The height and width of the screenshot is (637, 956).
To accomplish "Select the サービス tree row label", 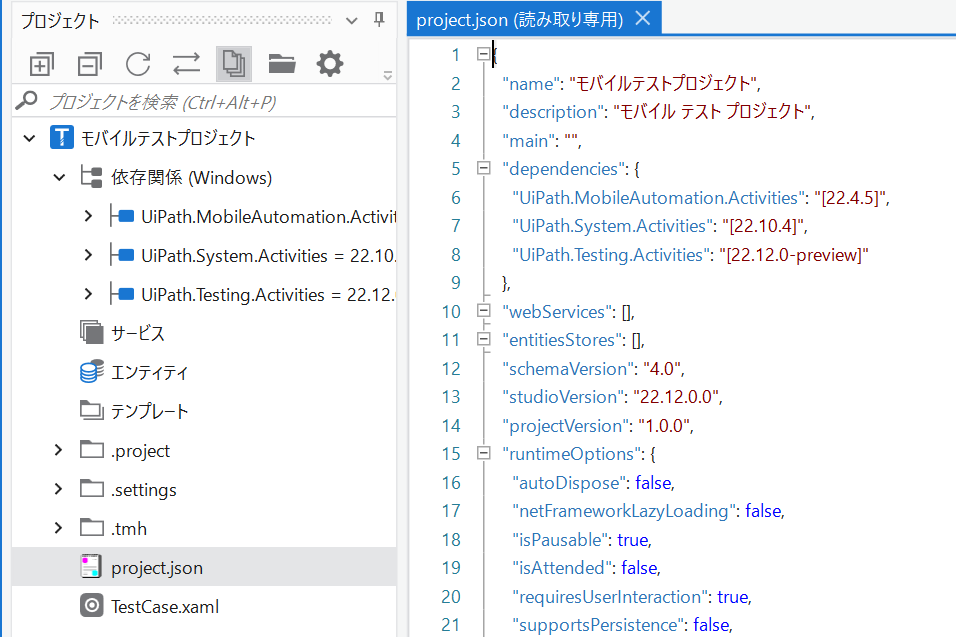I will (x=138, y=333).
